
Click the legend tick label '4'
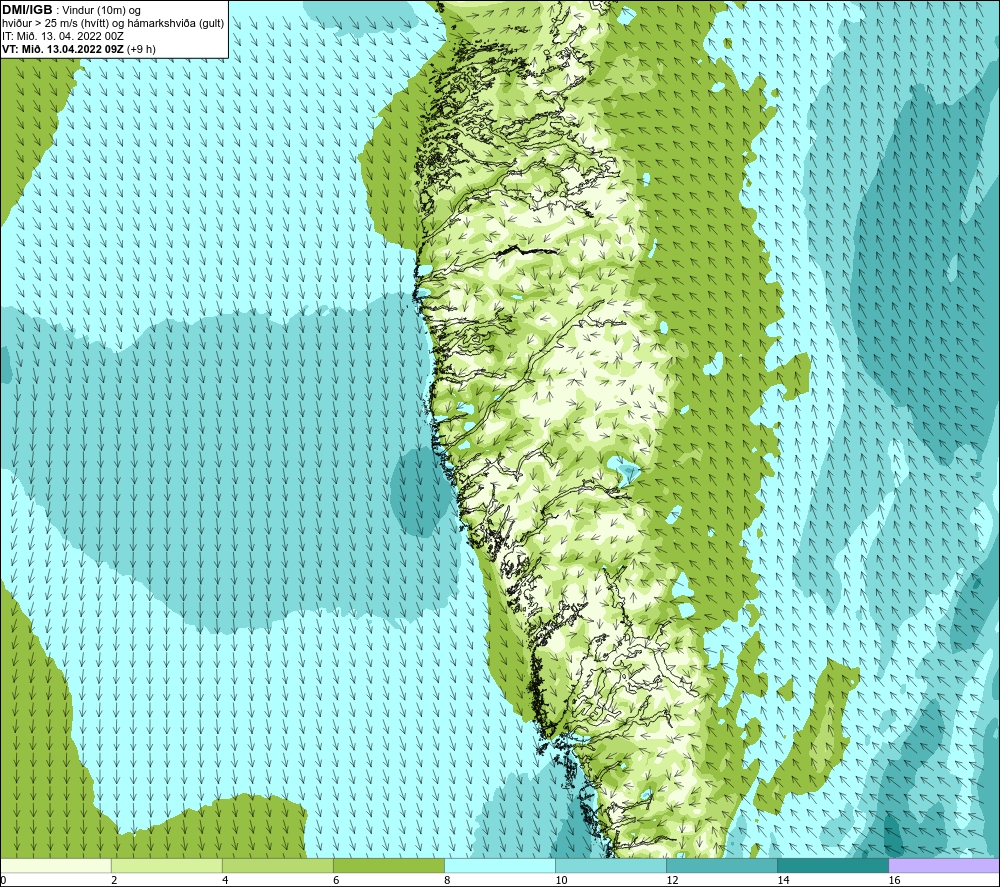(225, 881)
